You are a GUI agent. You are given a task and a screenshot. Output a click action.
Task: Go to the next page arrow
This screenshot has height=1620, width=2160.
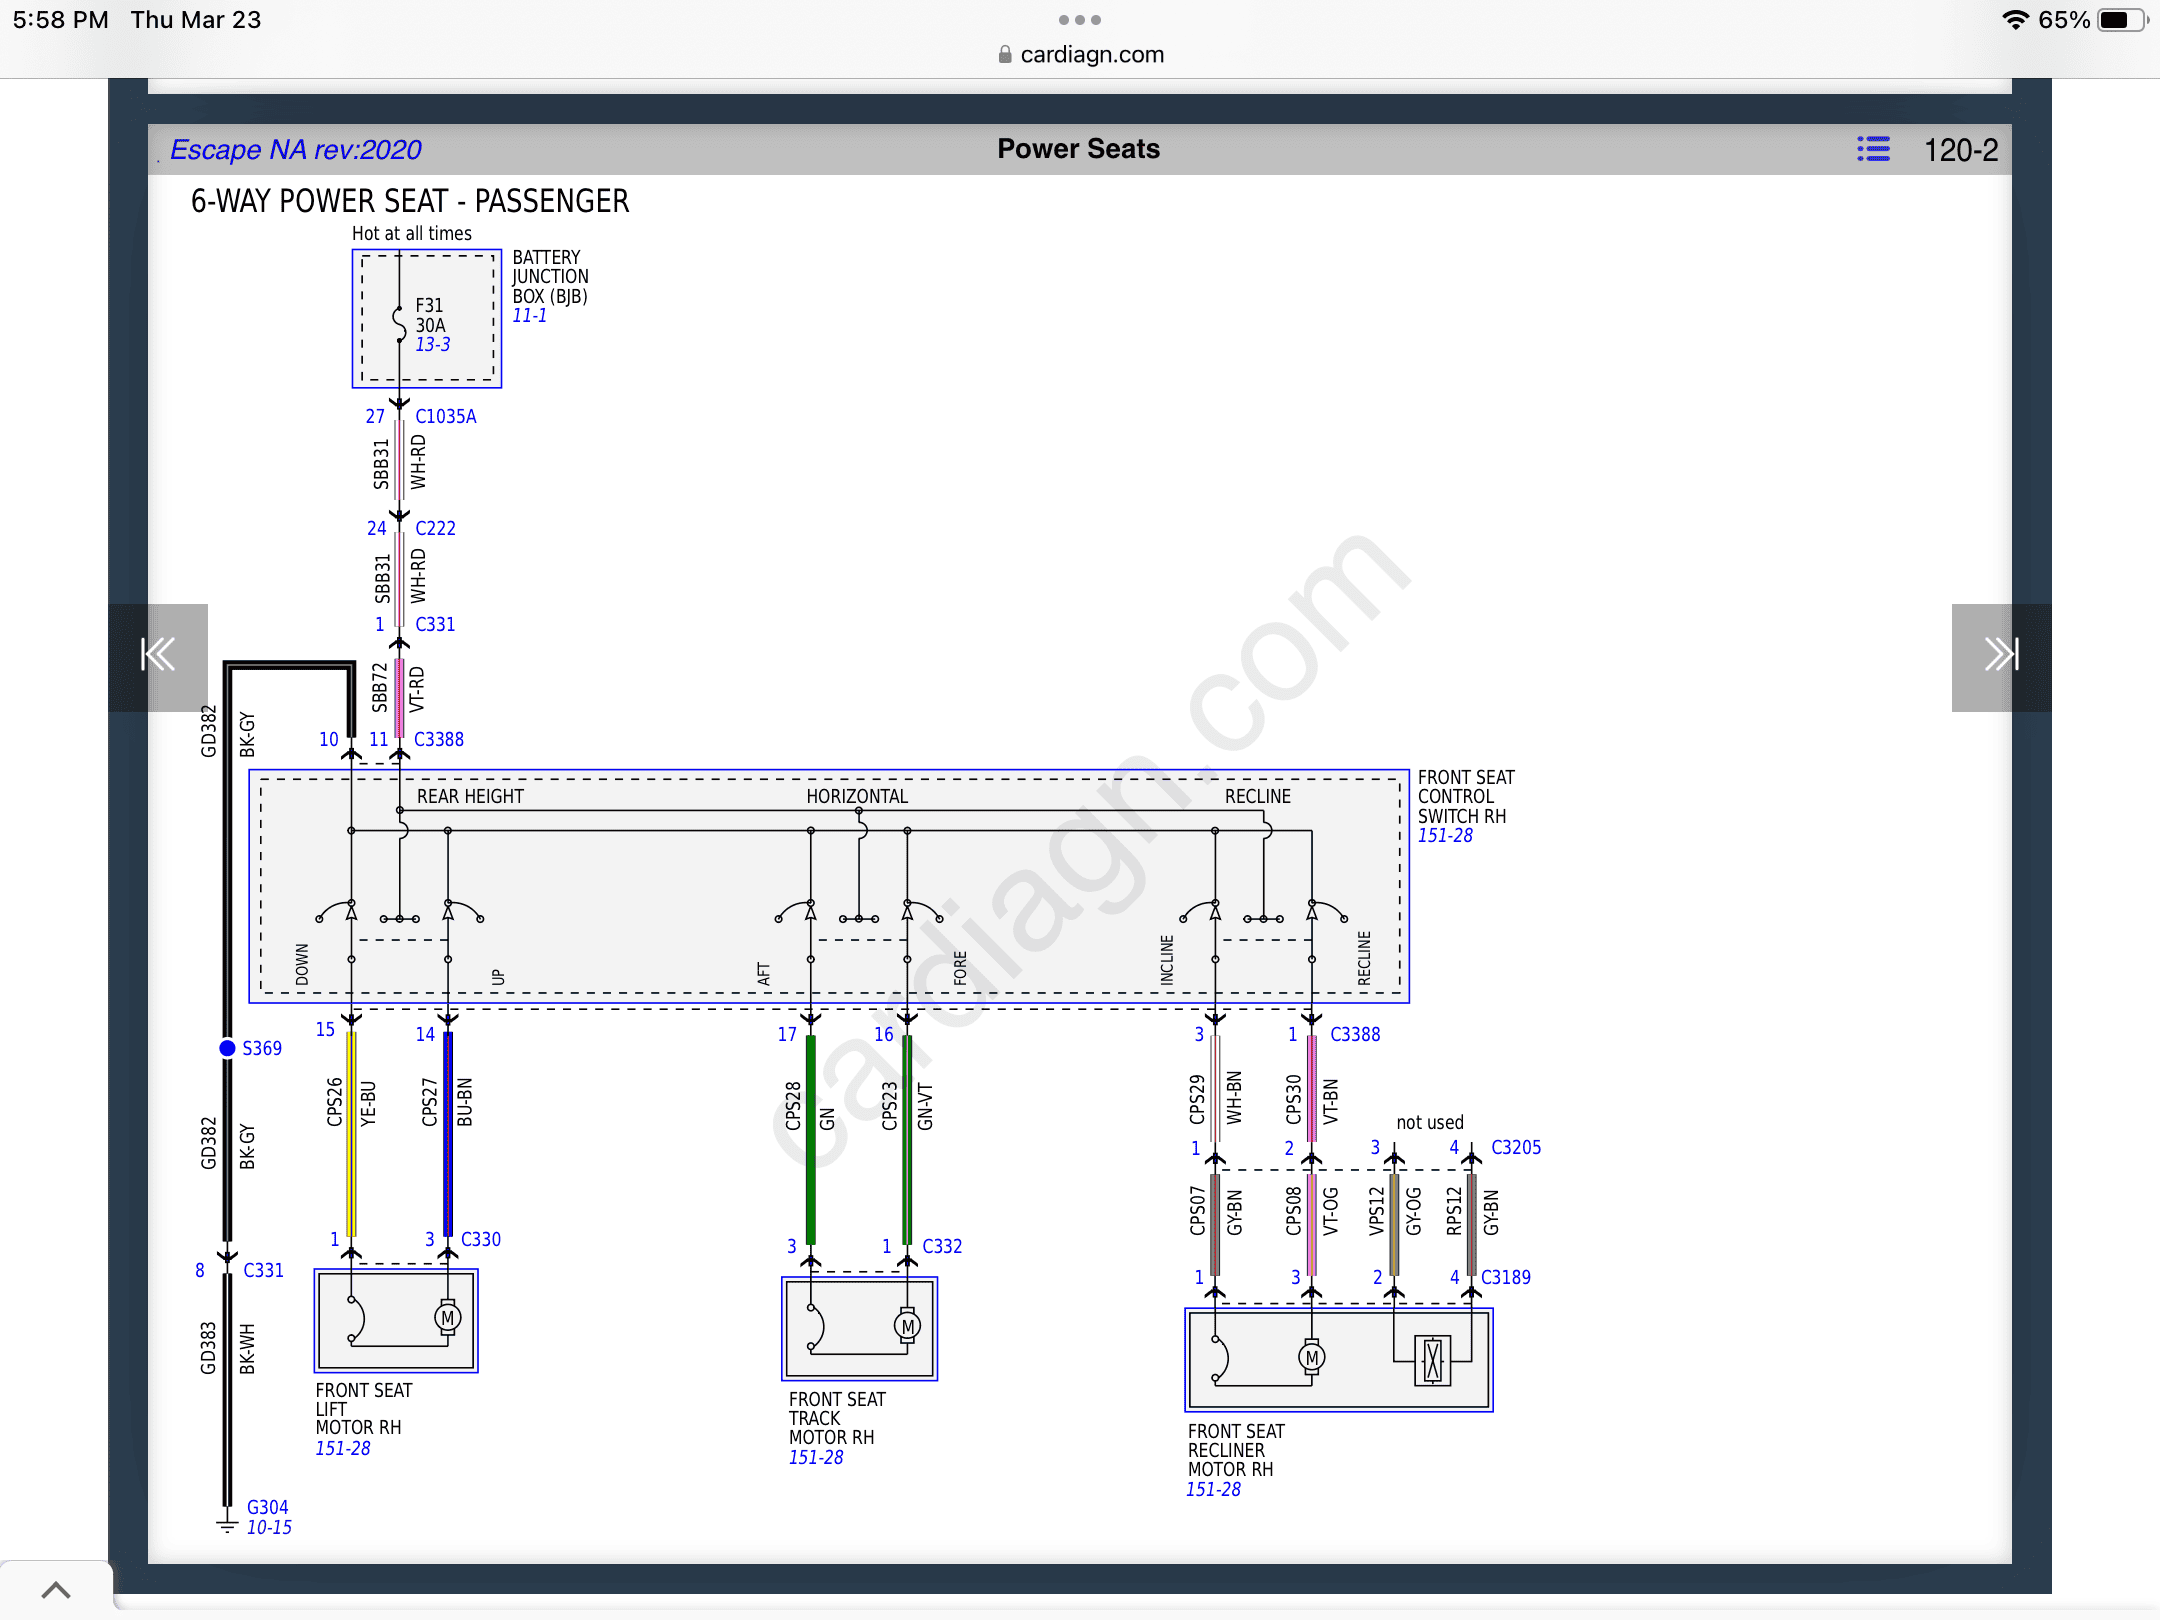click(2001, 656)
